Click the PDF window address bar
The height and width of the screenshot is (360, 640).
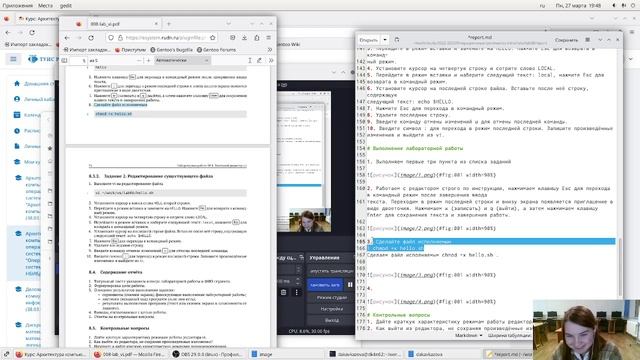(163, 38)
